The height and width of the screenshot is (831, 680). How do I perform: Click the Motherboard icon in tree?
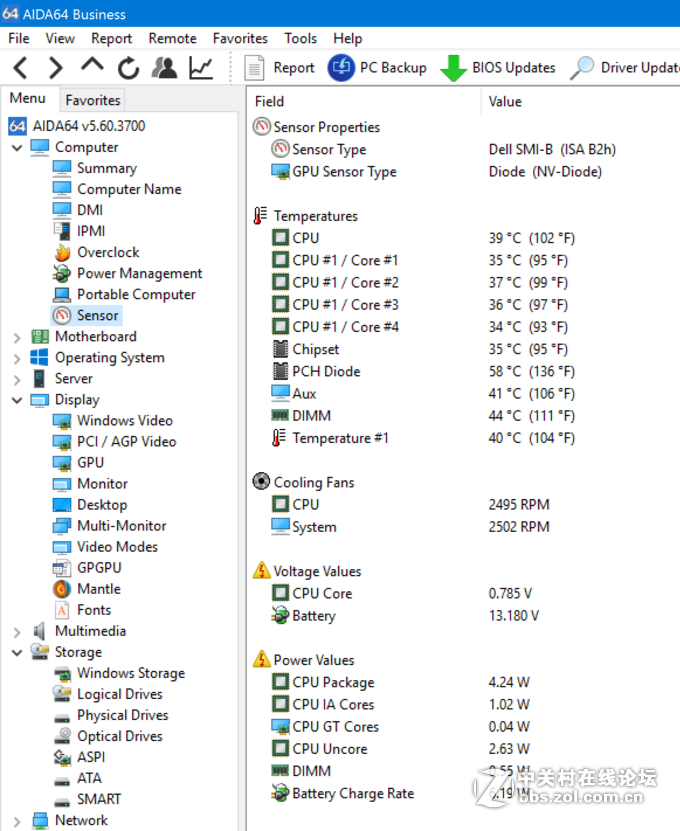(x=40, y=337)
